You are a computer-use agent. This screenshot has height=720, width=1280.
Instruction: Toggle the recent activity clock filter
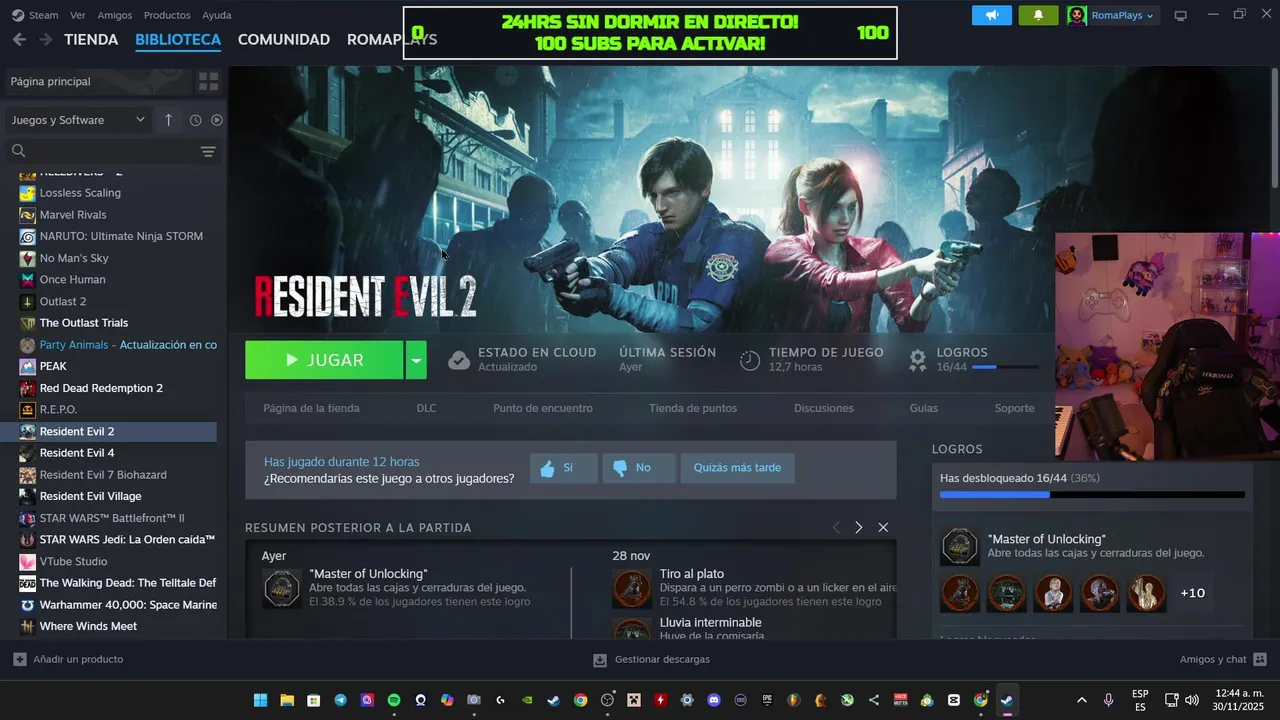[195, 120]
